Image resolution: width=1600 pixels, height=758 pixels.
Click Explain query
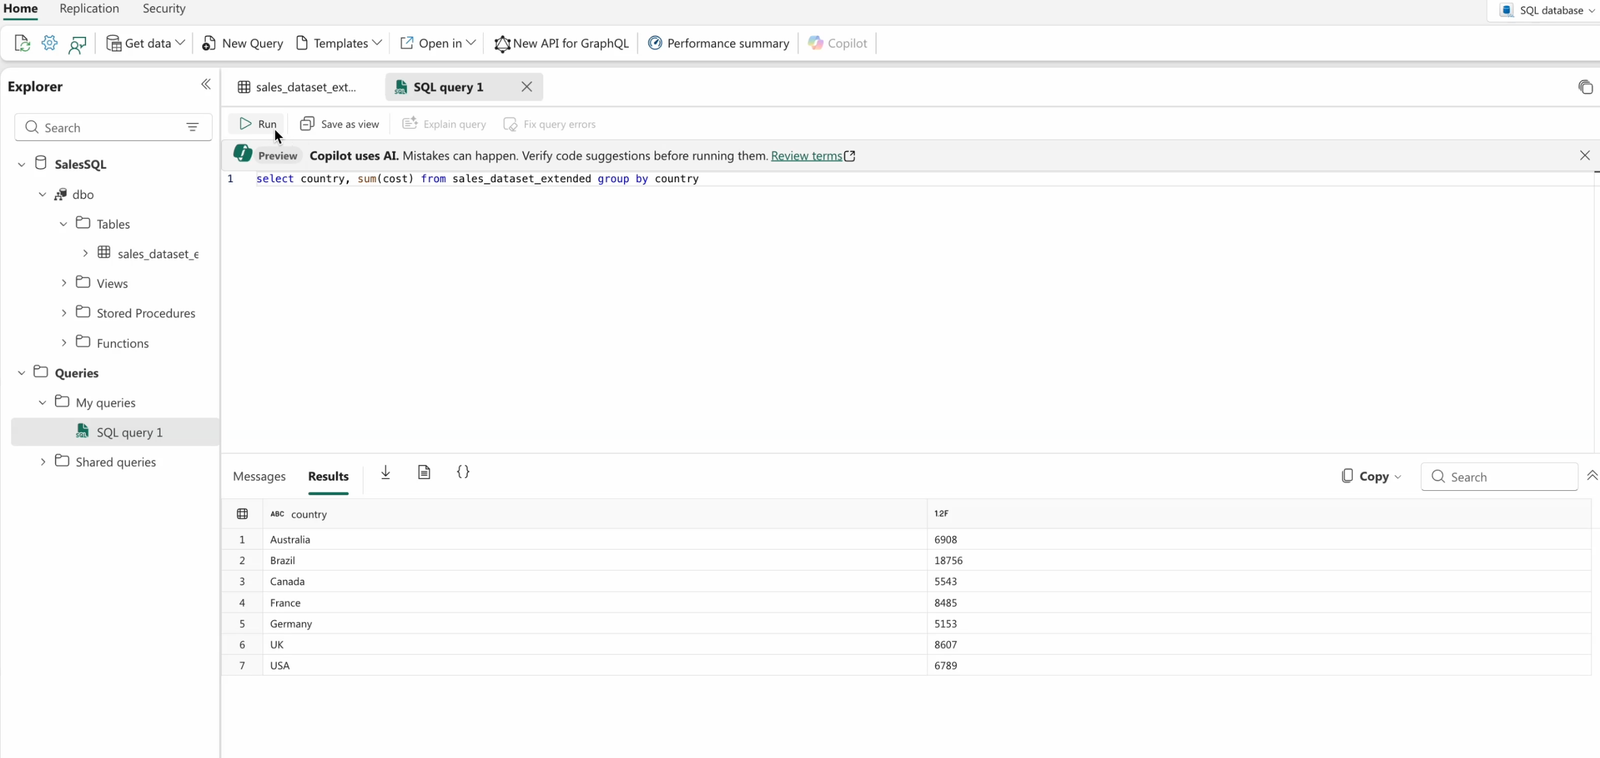pyautogui.click(x=444, y=124)
